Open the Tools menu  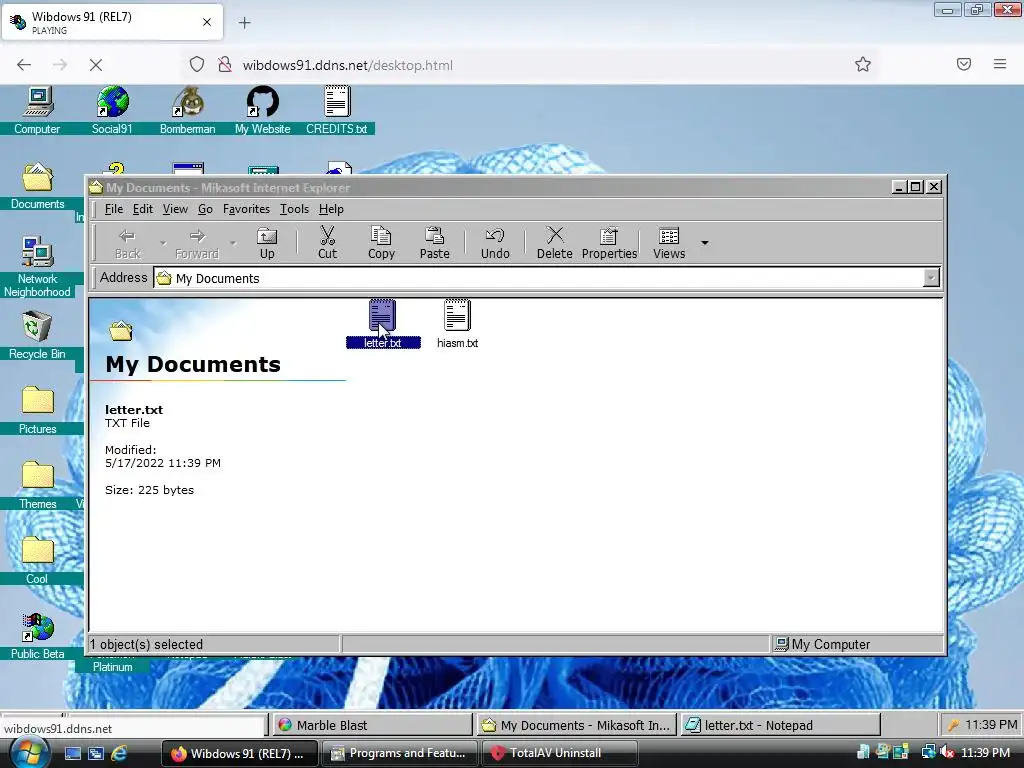tap(294, 209)
